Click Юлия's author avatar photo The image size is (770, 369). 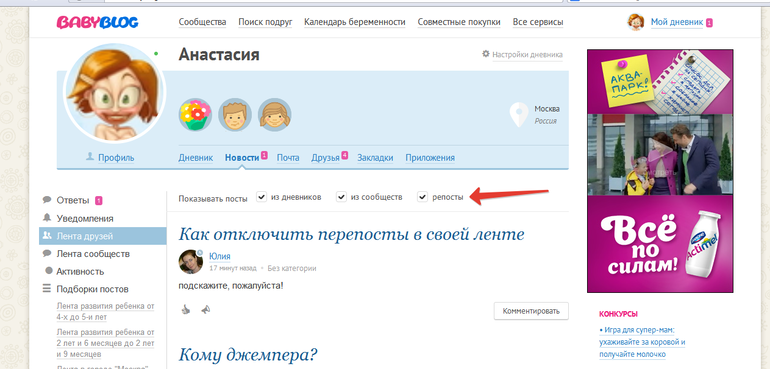pyautogui.click(x=191, y=261)
